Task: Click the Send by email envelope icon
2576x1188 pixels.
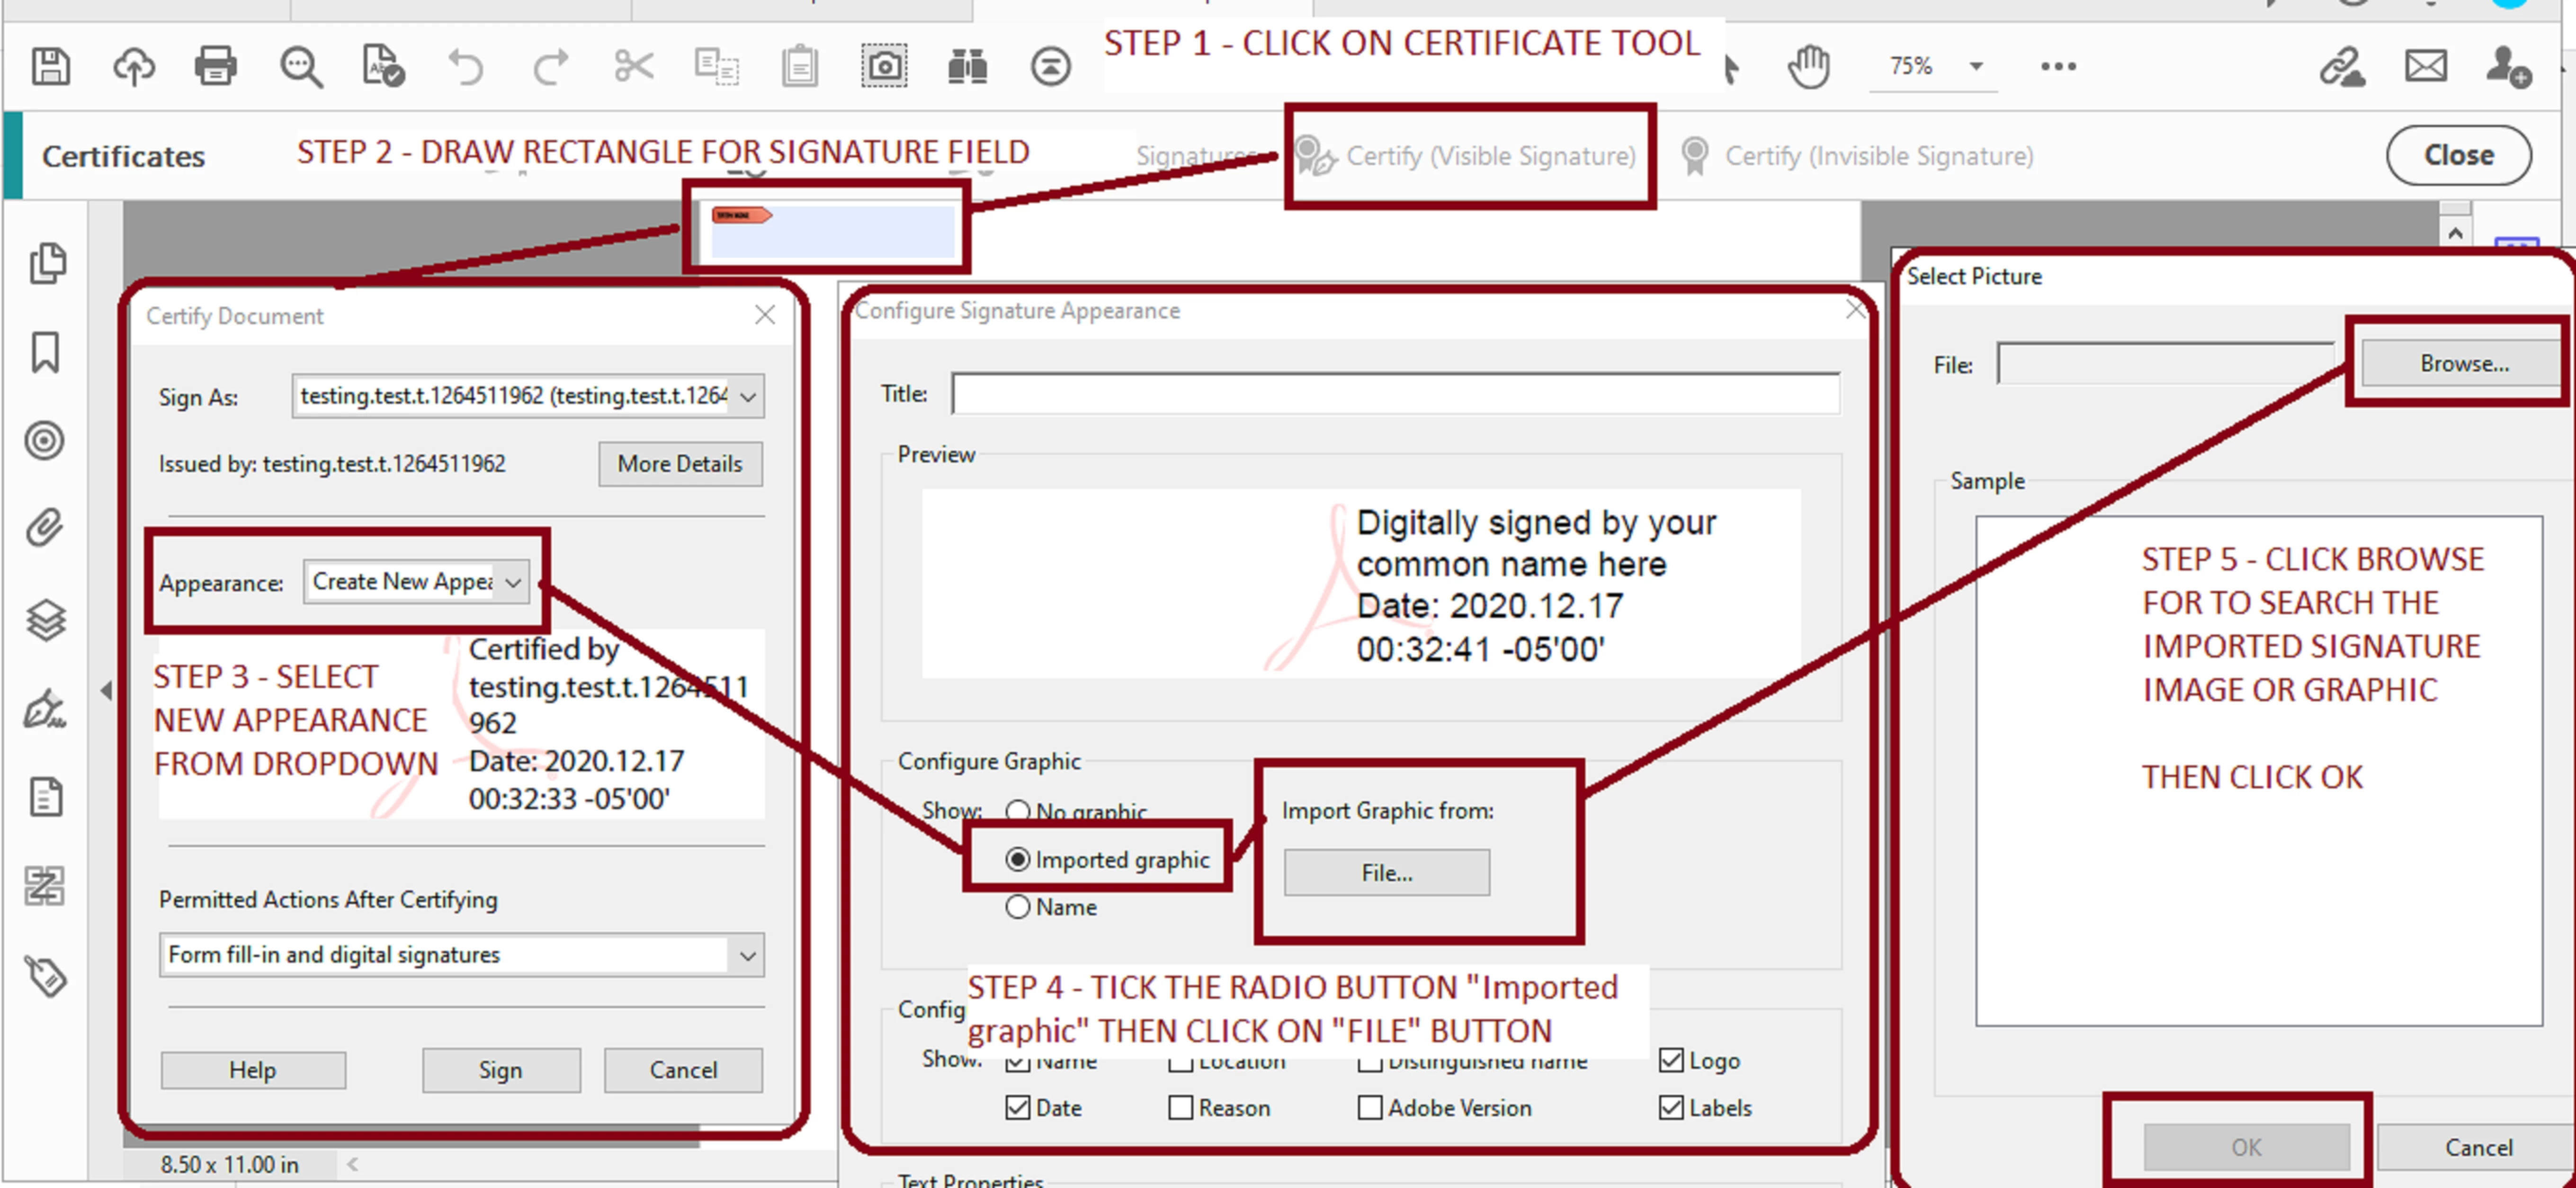Action: [x=2425, y=67]
